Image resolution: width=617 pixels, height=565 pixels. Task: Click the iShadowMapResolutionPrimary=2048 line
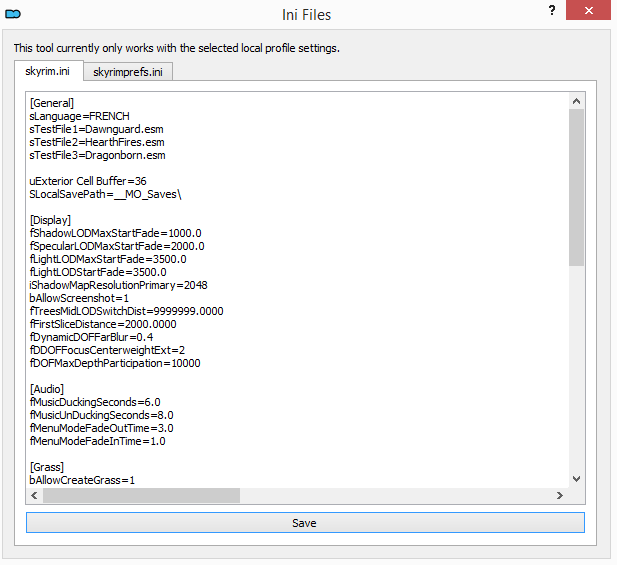click(x=118, y=285)
